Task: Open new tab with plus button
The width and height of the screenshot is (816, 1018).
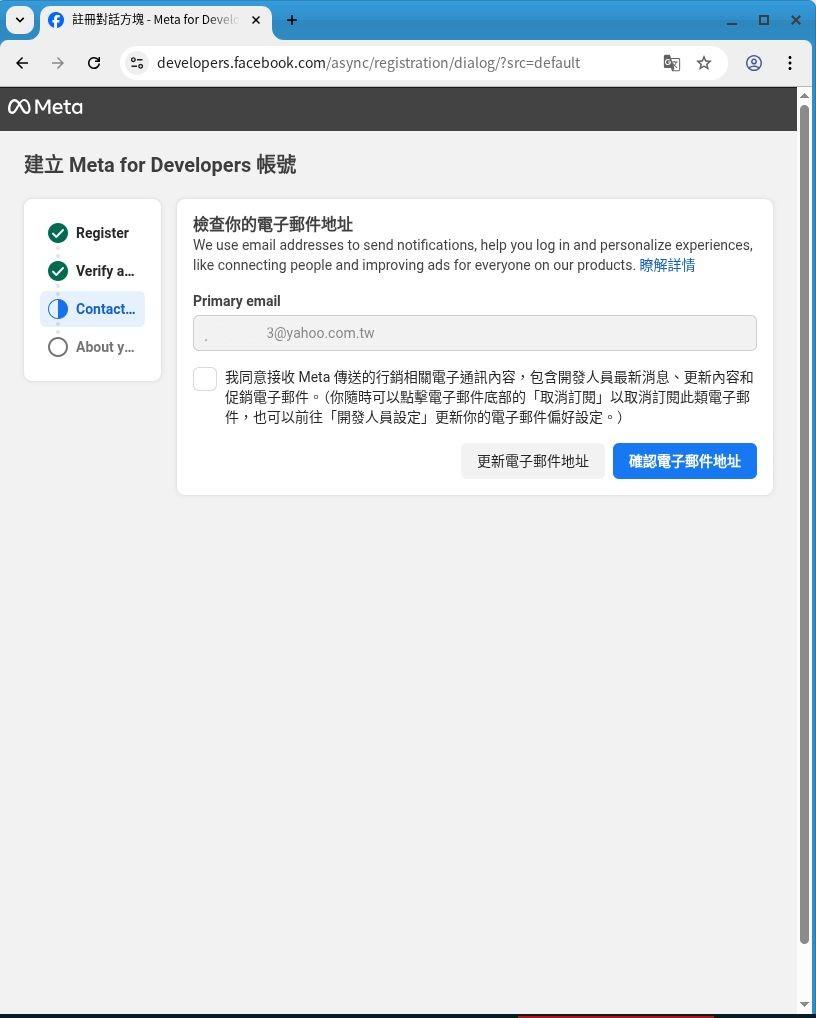Action: point(291,20)
